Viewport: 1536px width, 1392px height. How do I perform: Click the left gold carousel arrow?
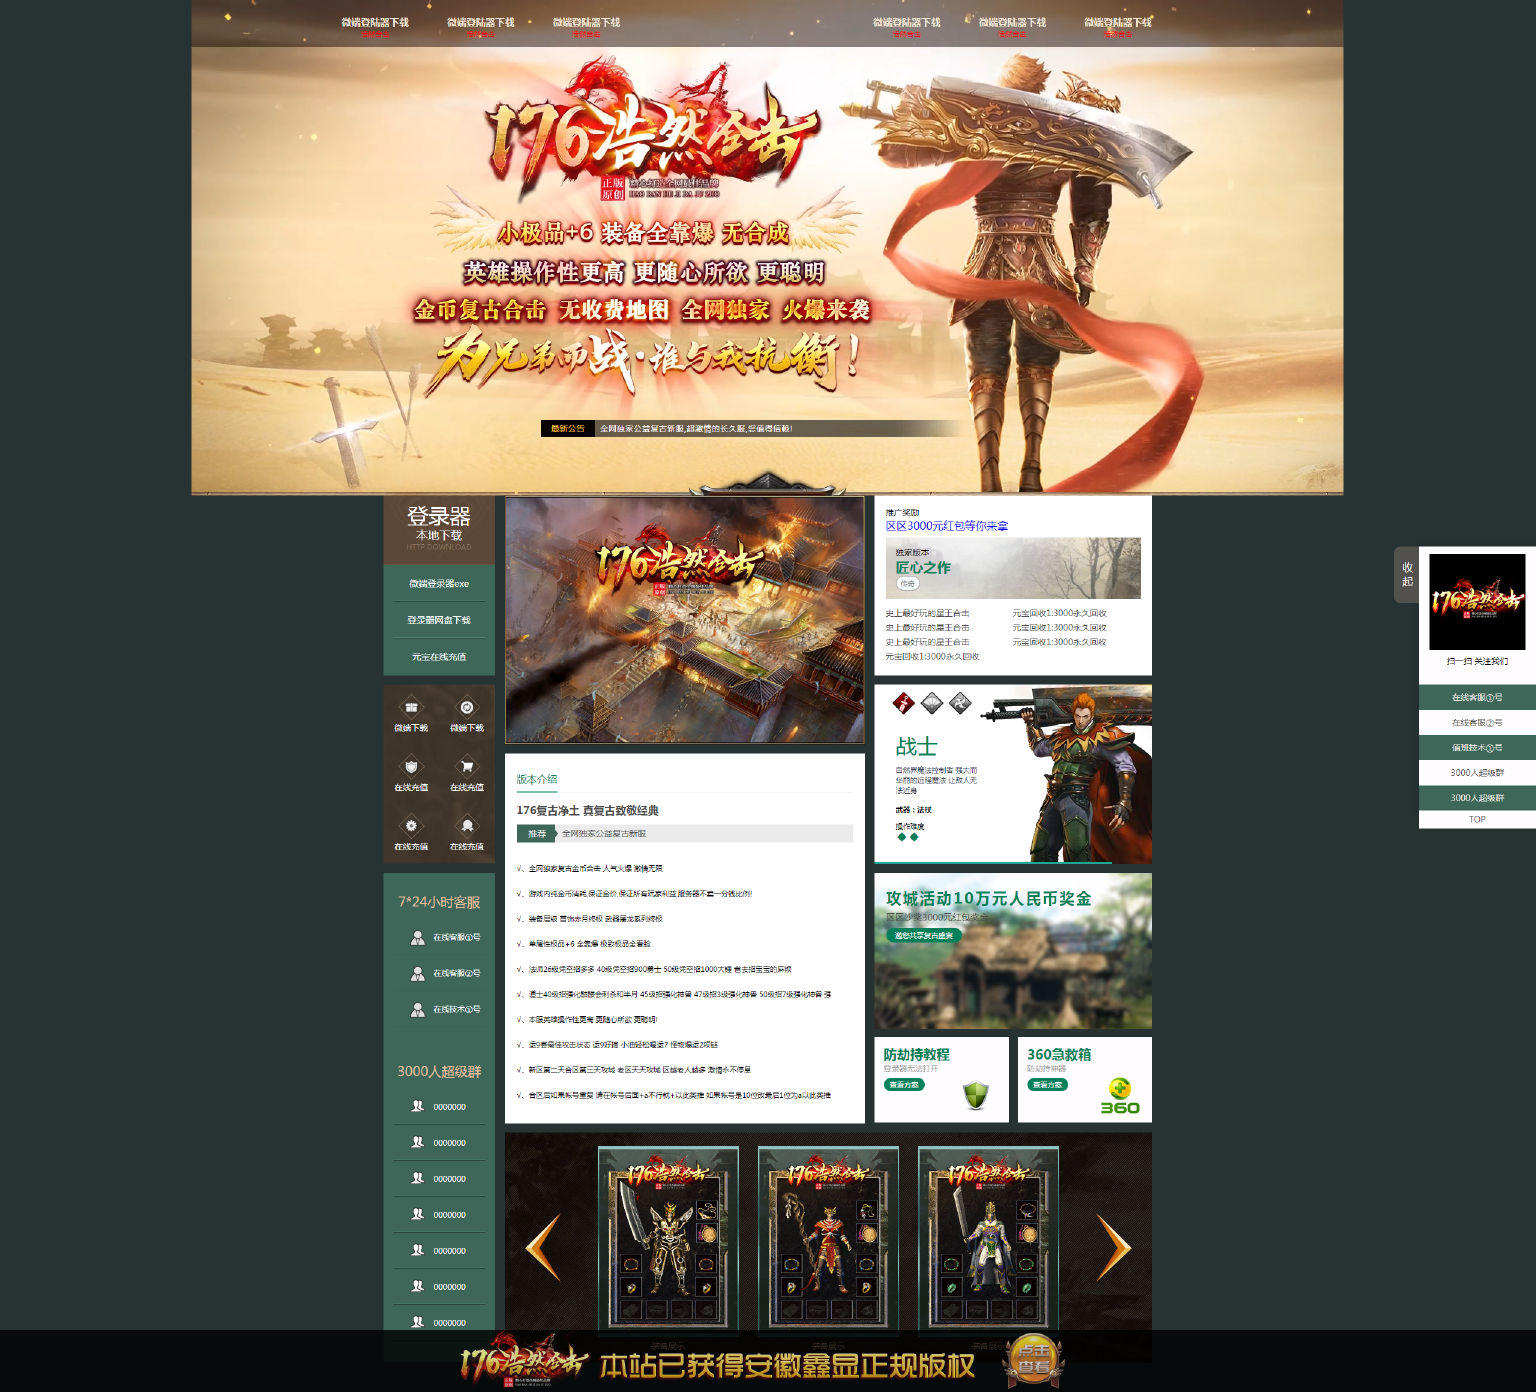click(543, 1247)
